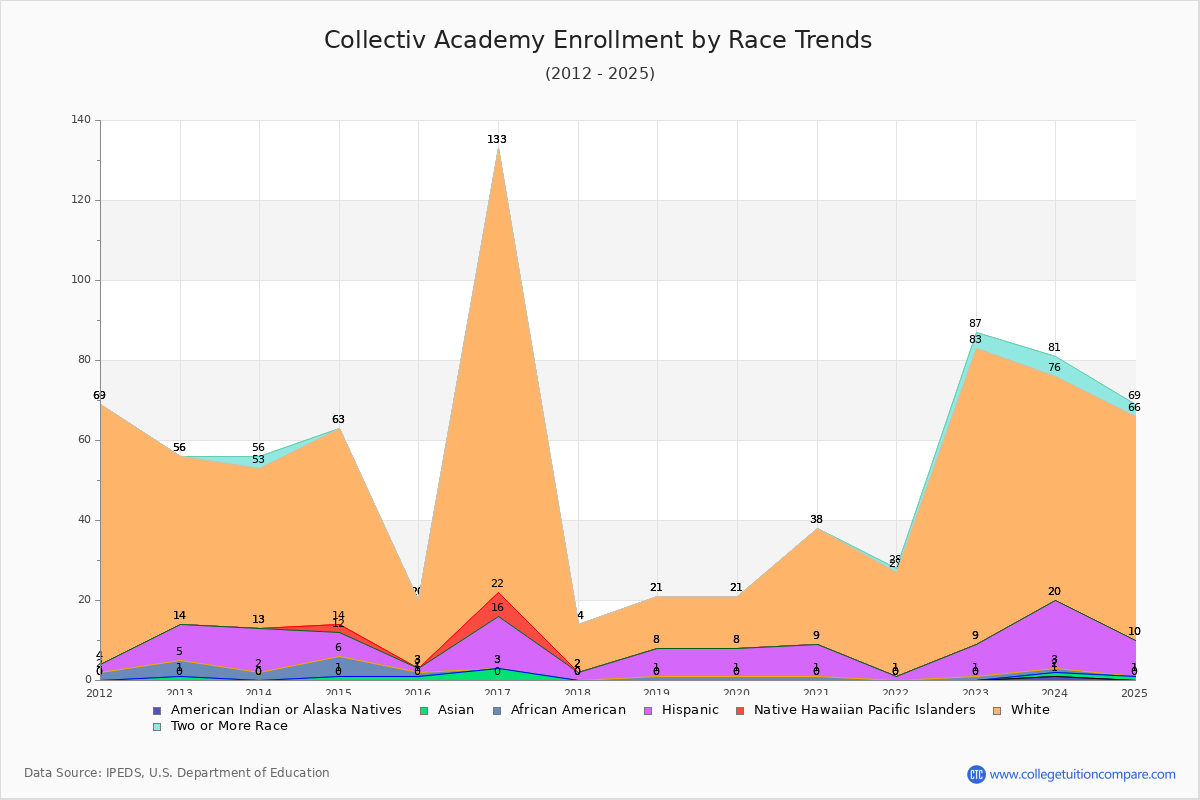The height and width of the screenshot is (800, 1200).
Task: Click the 83 data label at 2023
Action: pyautogui.click(x=975, y=339)
